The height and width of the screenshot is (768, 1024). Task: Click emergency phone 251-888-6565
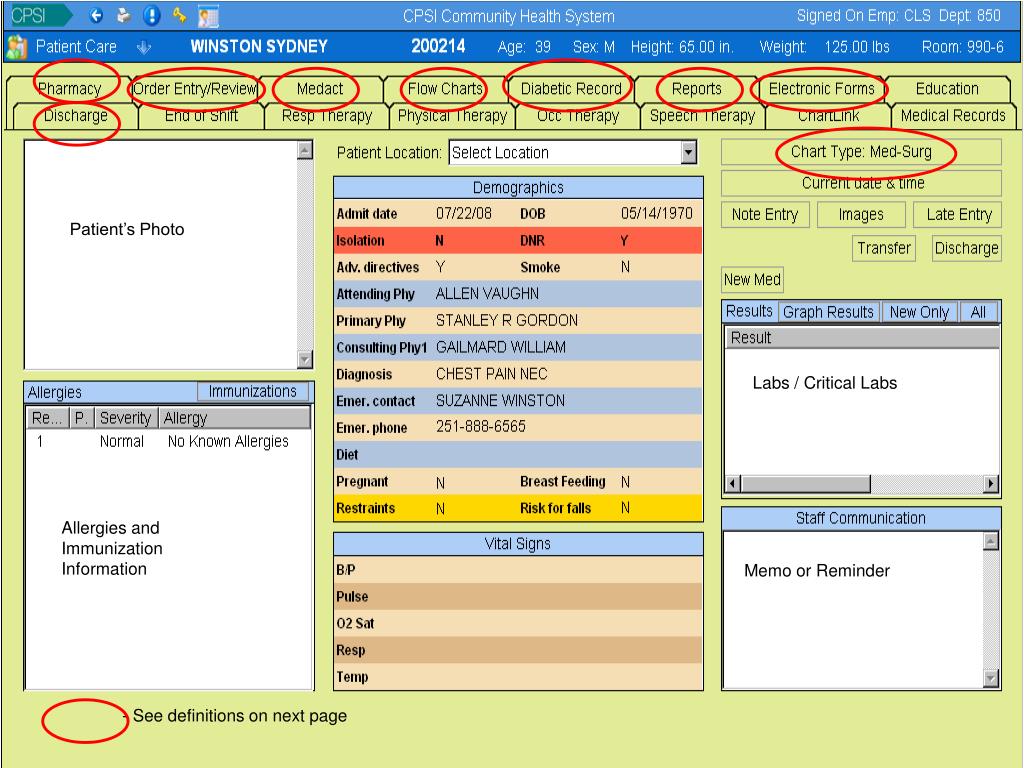481,427
